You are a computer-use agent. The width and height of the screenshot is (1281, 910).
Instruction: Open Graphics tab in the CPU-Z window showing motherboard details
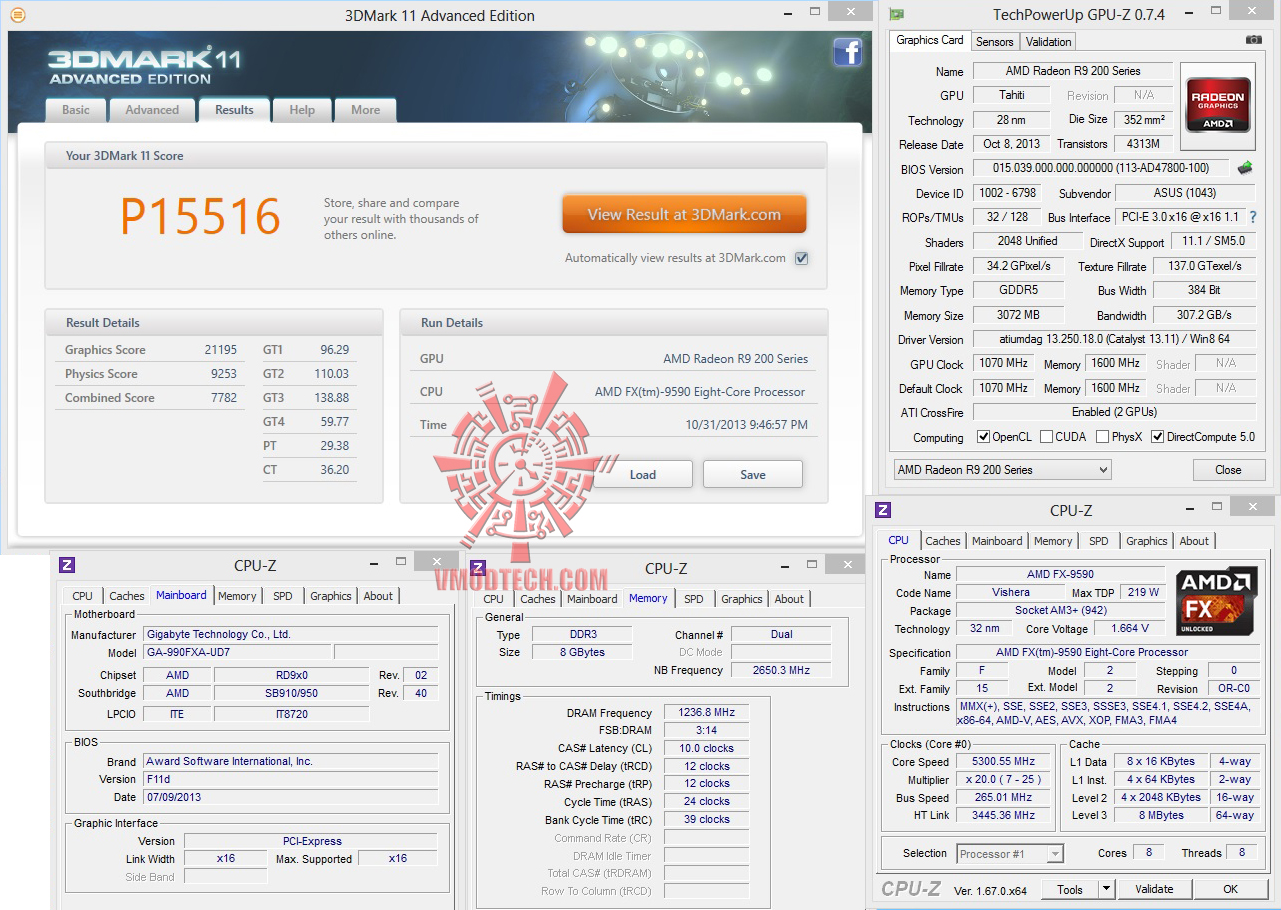point(331,596)
